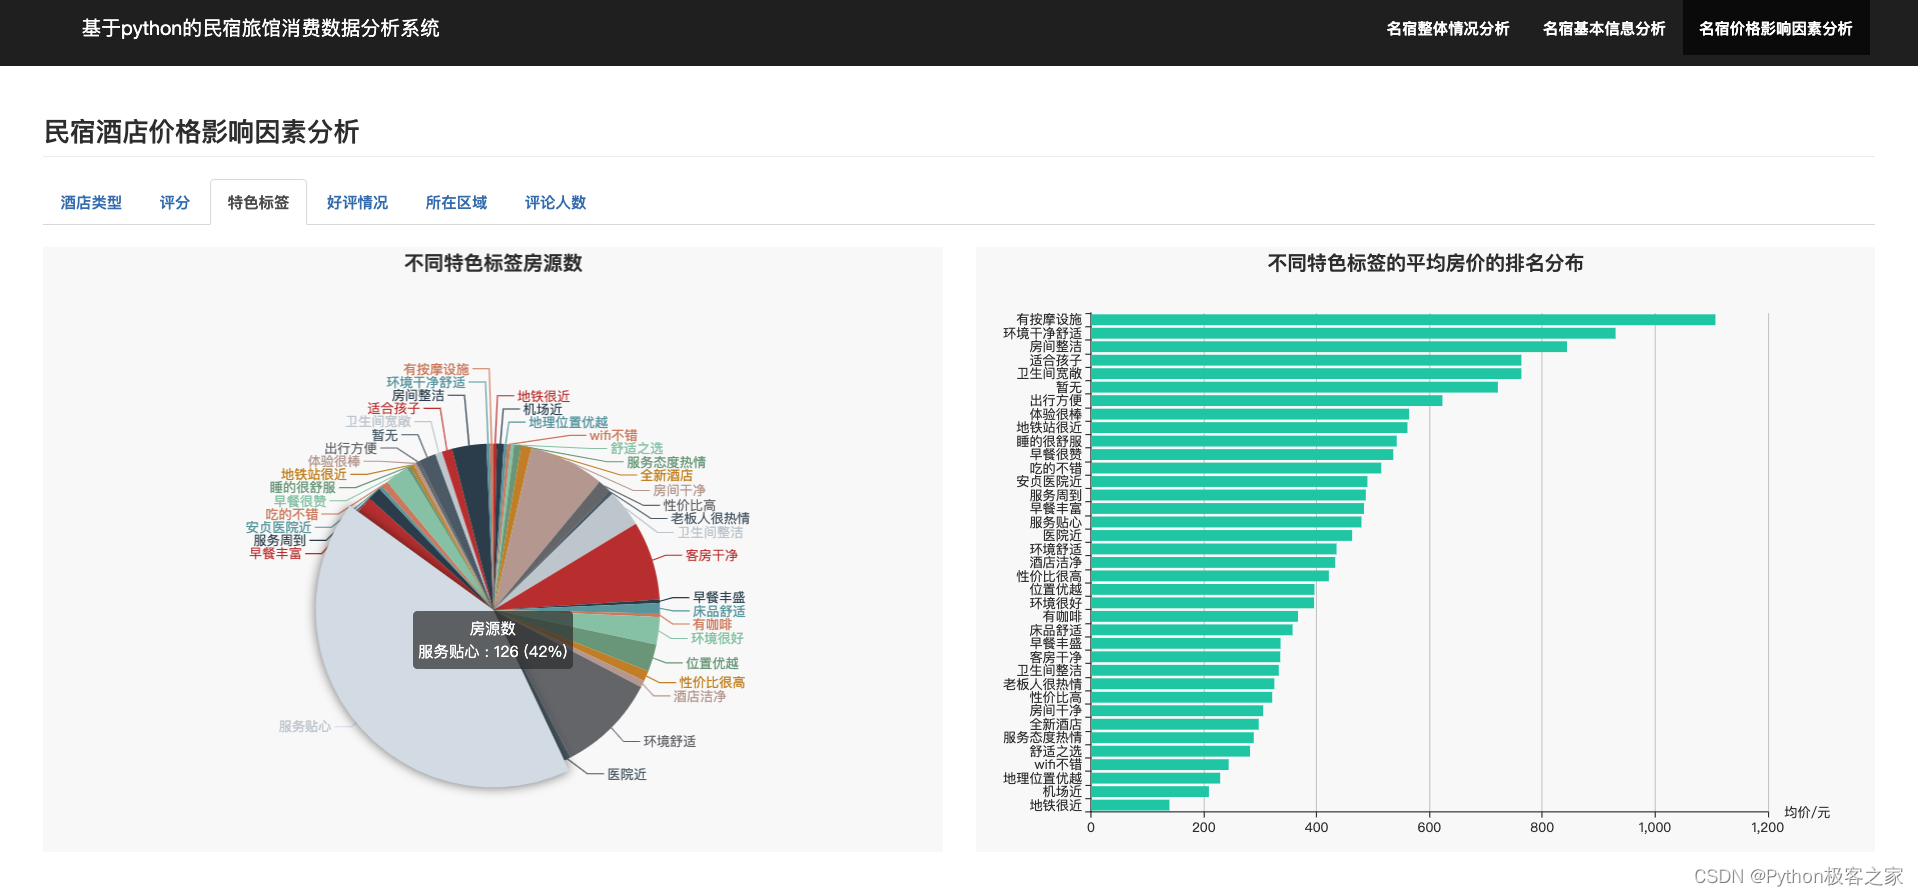Click the 出行方便 bar in the price ranking chart
1918x896 pixels.
click(x=1266, y=401)
